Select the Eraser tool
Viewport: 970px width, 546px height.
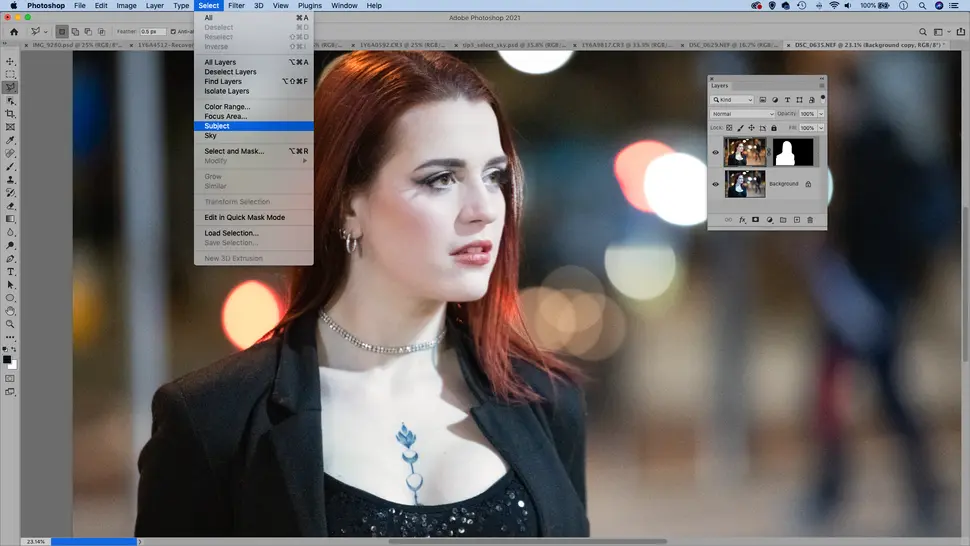(11, 206)
